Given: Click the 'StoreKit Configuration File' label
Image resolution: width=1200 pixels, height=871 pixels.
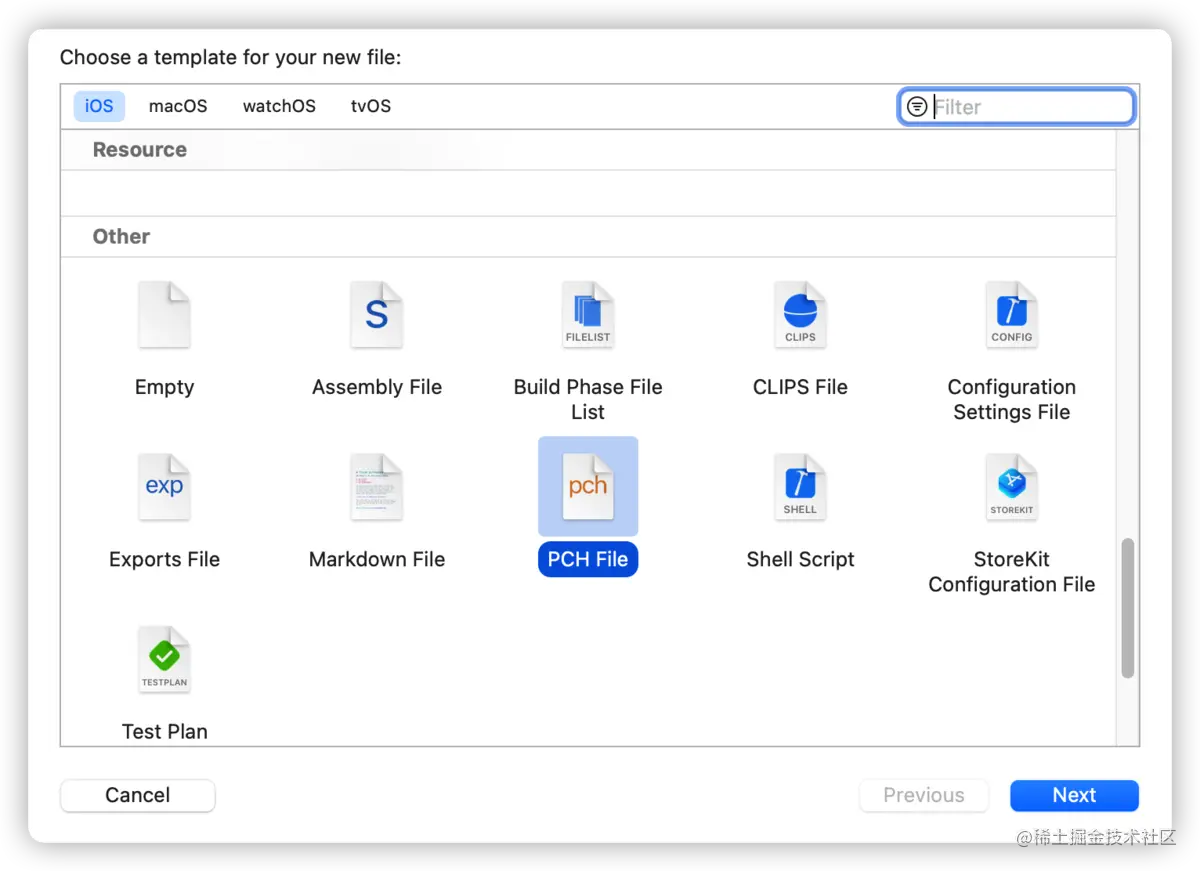Looking at the screenshot, I should 1012,572.
